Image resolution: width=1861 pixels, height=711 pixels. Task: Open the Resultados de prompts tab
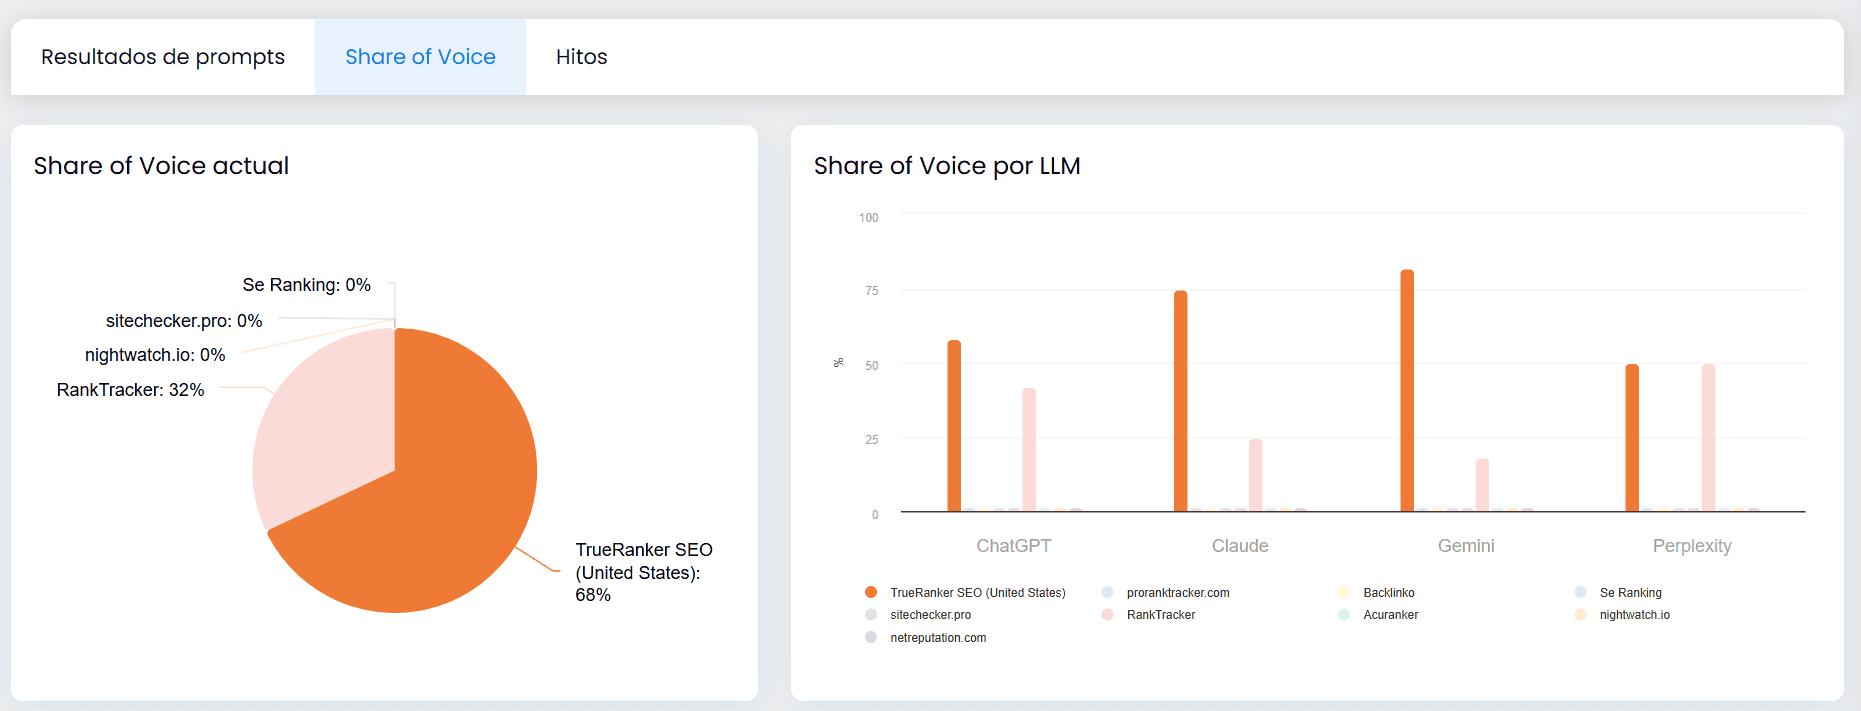coord(163,57)
